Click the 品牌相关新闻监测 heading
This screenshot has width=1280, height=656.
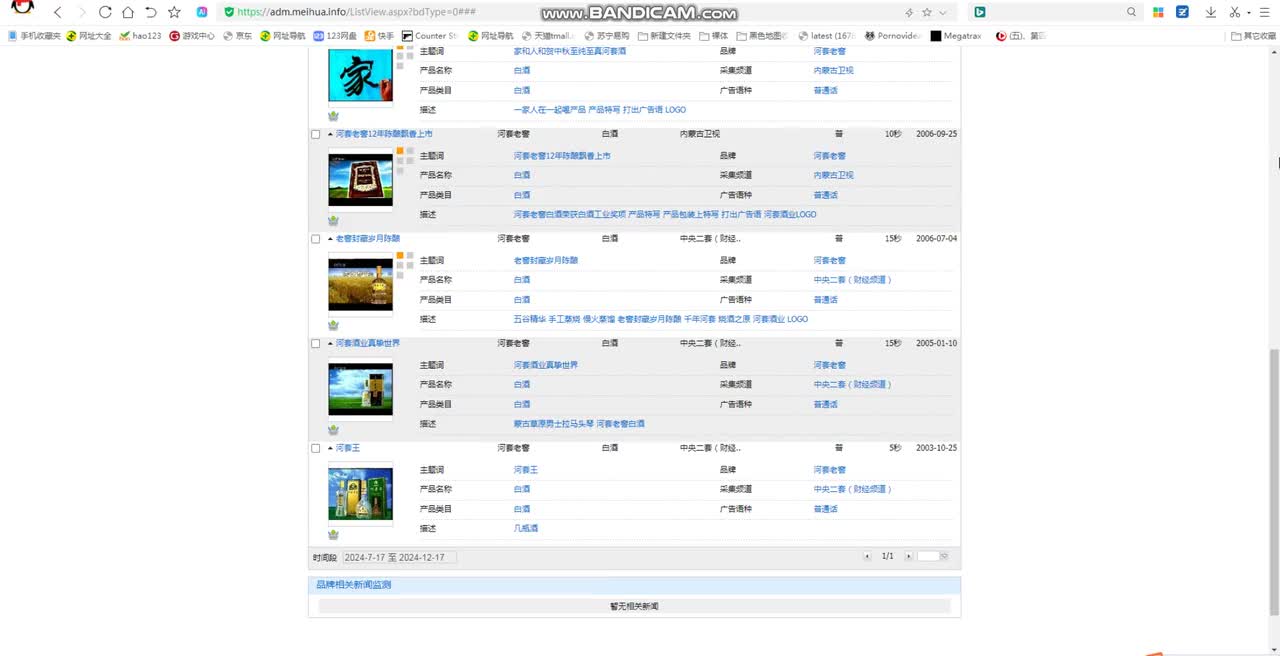pyautogui.click(x=353, y=585)
